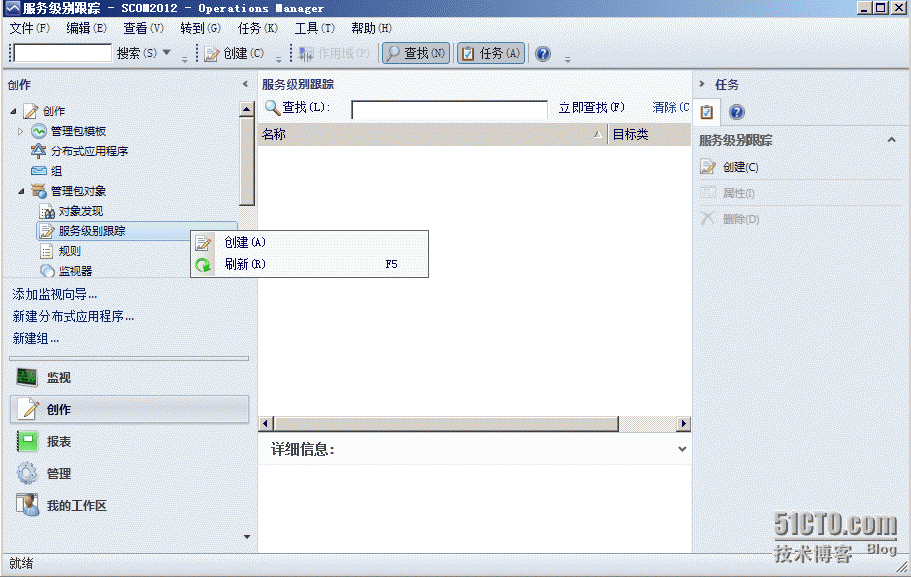Select the help tab icon in tasks pane
This screenshot has width=911, height=577.
click(x=737, y=112)
